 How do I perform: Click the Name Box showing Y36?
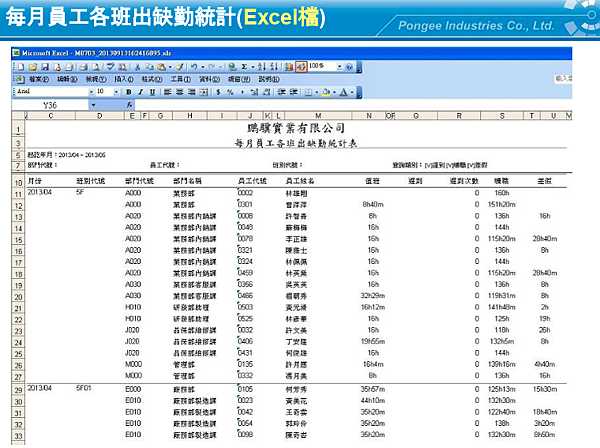(51, 105)
